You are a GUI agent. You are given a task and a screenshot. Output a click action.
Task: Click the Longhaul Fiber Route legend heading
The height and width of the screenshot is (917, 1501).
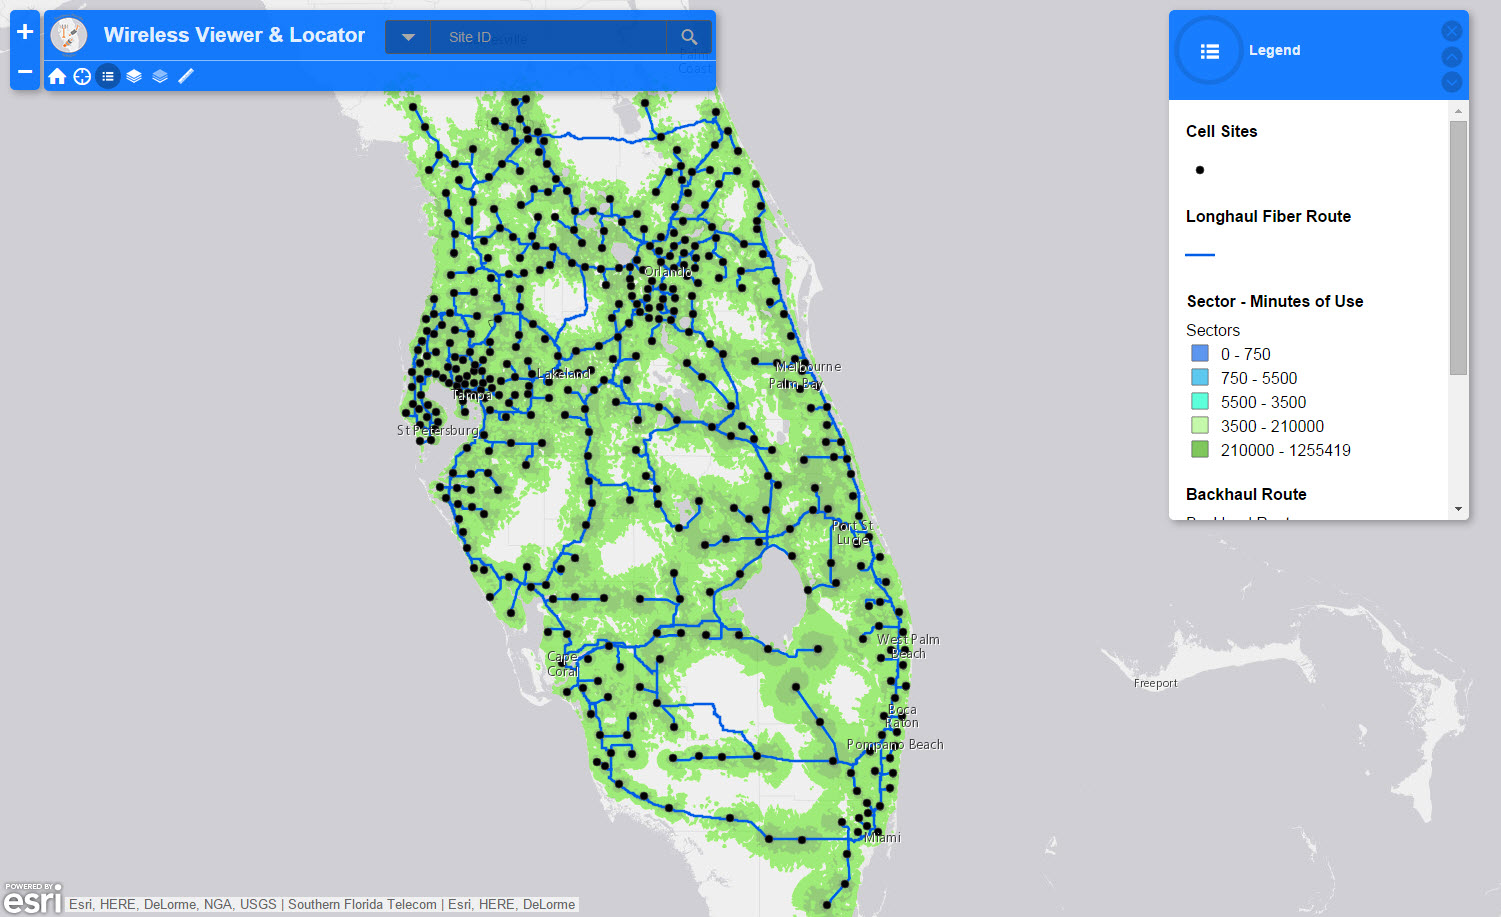coord(1268,216)
